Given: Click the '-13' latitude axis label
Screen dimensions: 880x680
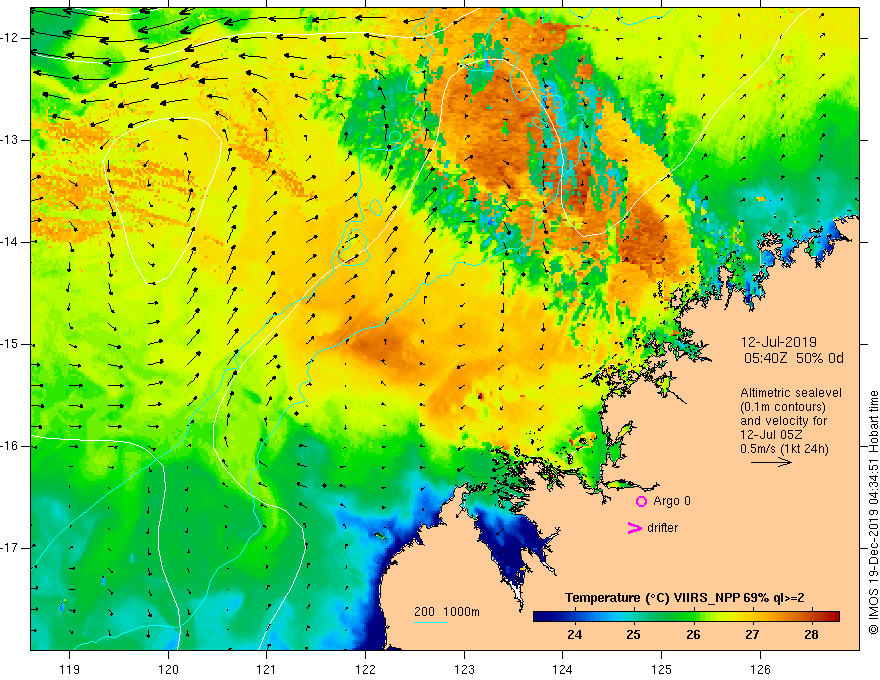Looking at the screenshot, I should pos(11,140).
